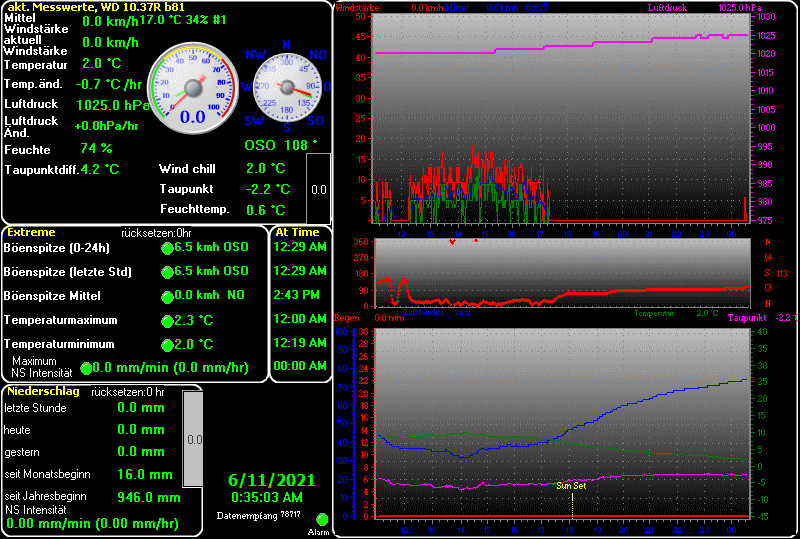Viewport: 800px width, 539px height.
Task: Click green LED beside Böenspitze Mittel
Action: point(167,297)
